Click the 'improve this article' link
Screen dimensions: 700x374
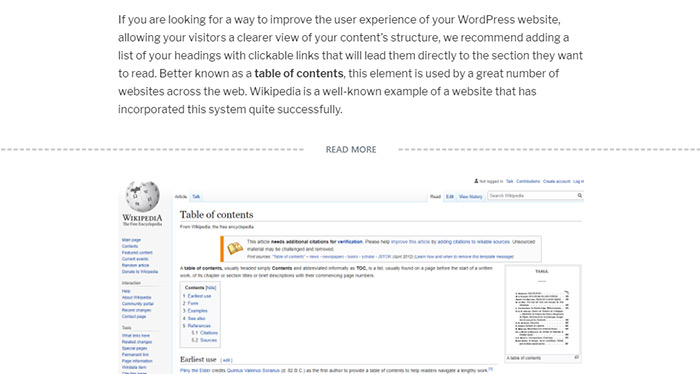pos(410,241)
